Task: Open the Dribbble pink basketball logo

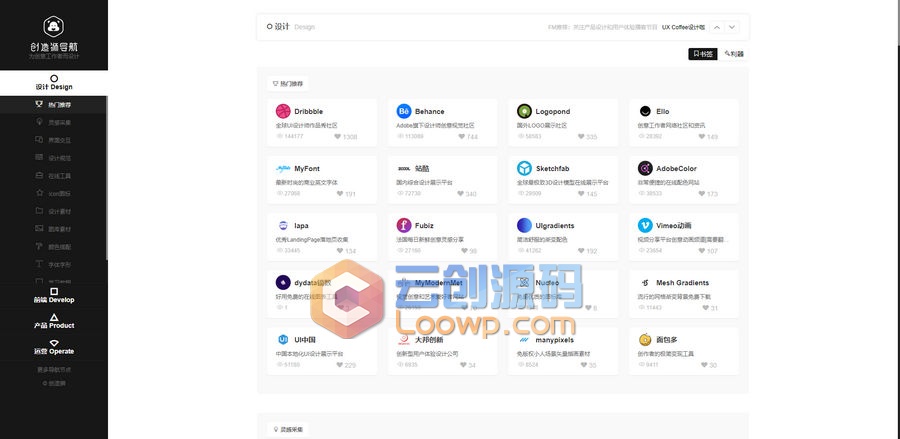Action: tap(283, 111)
